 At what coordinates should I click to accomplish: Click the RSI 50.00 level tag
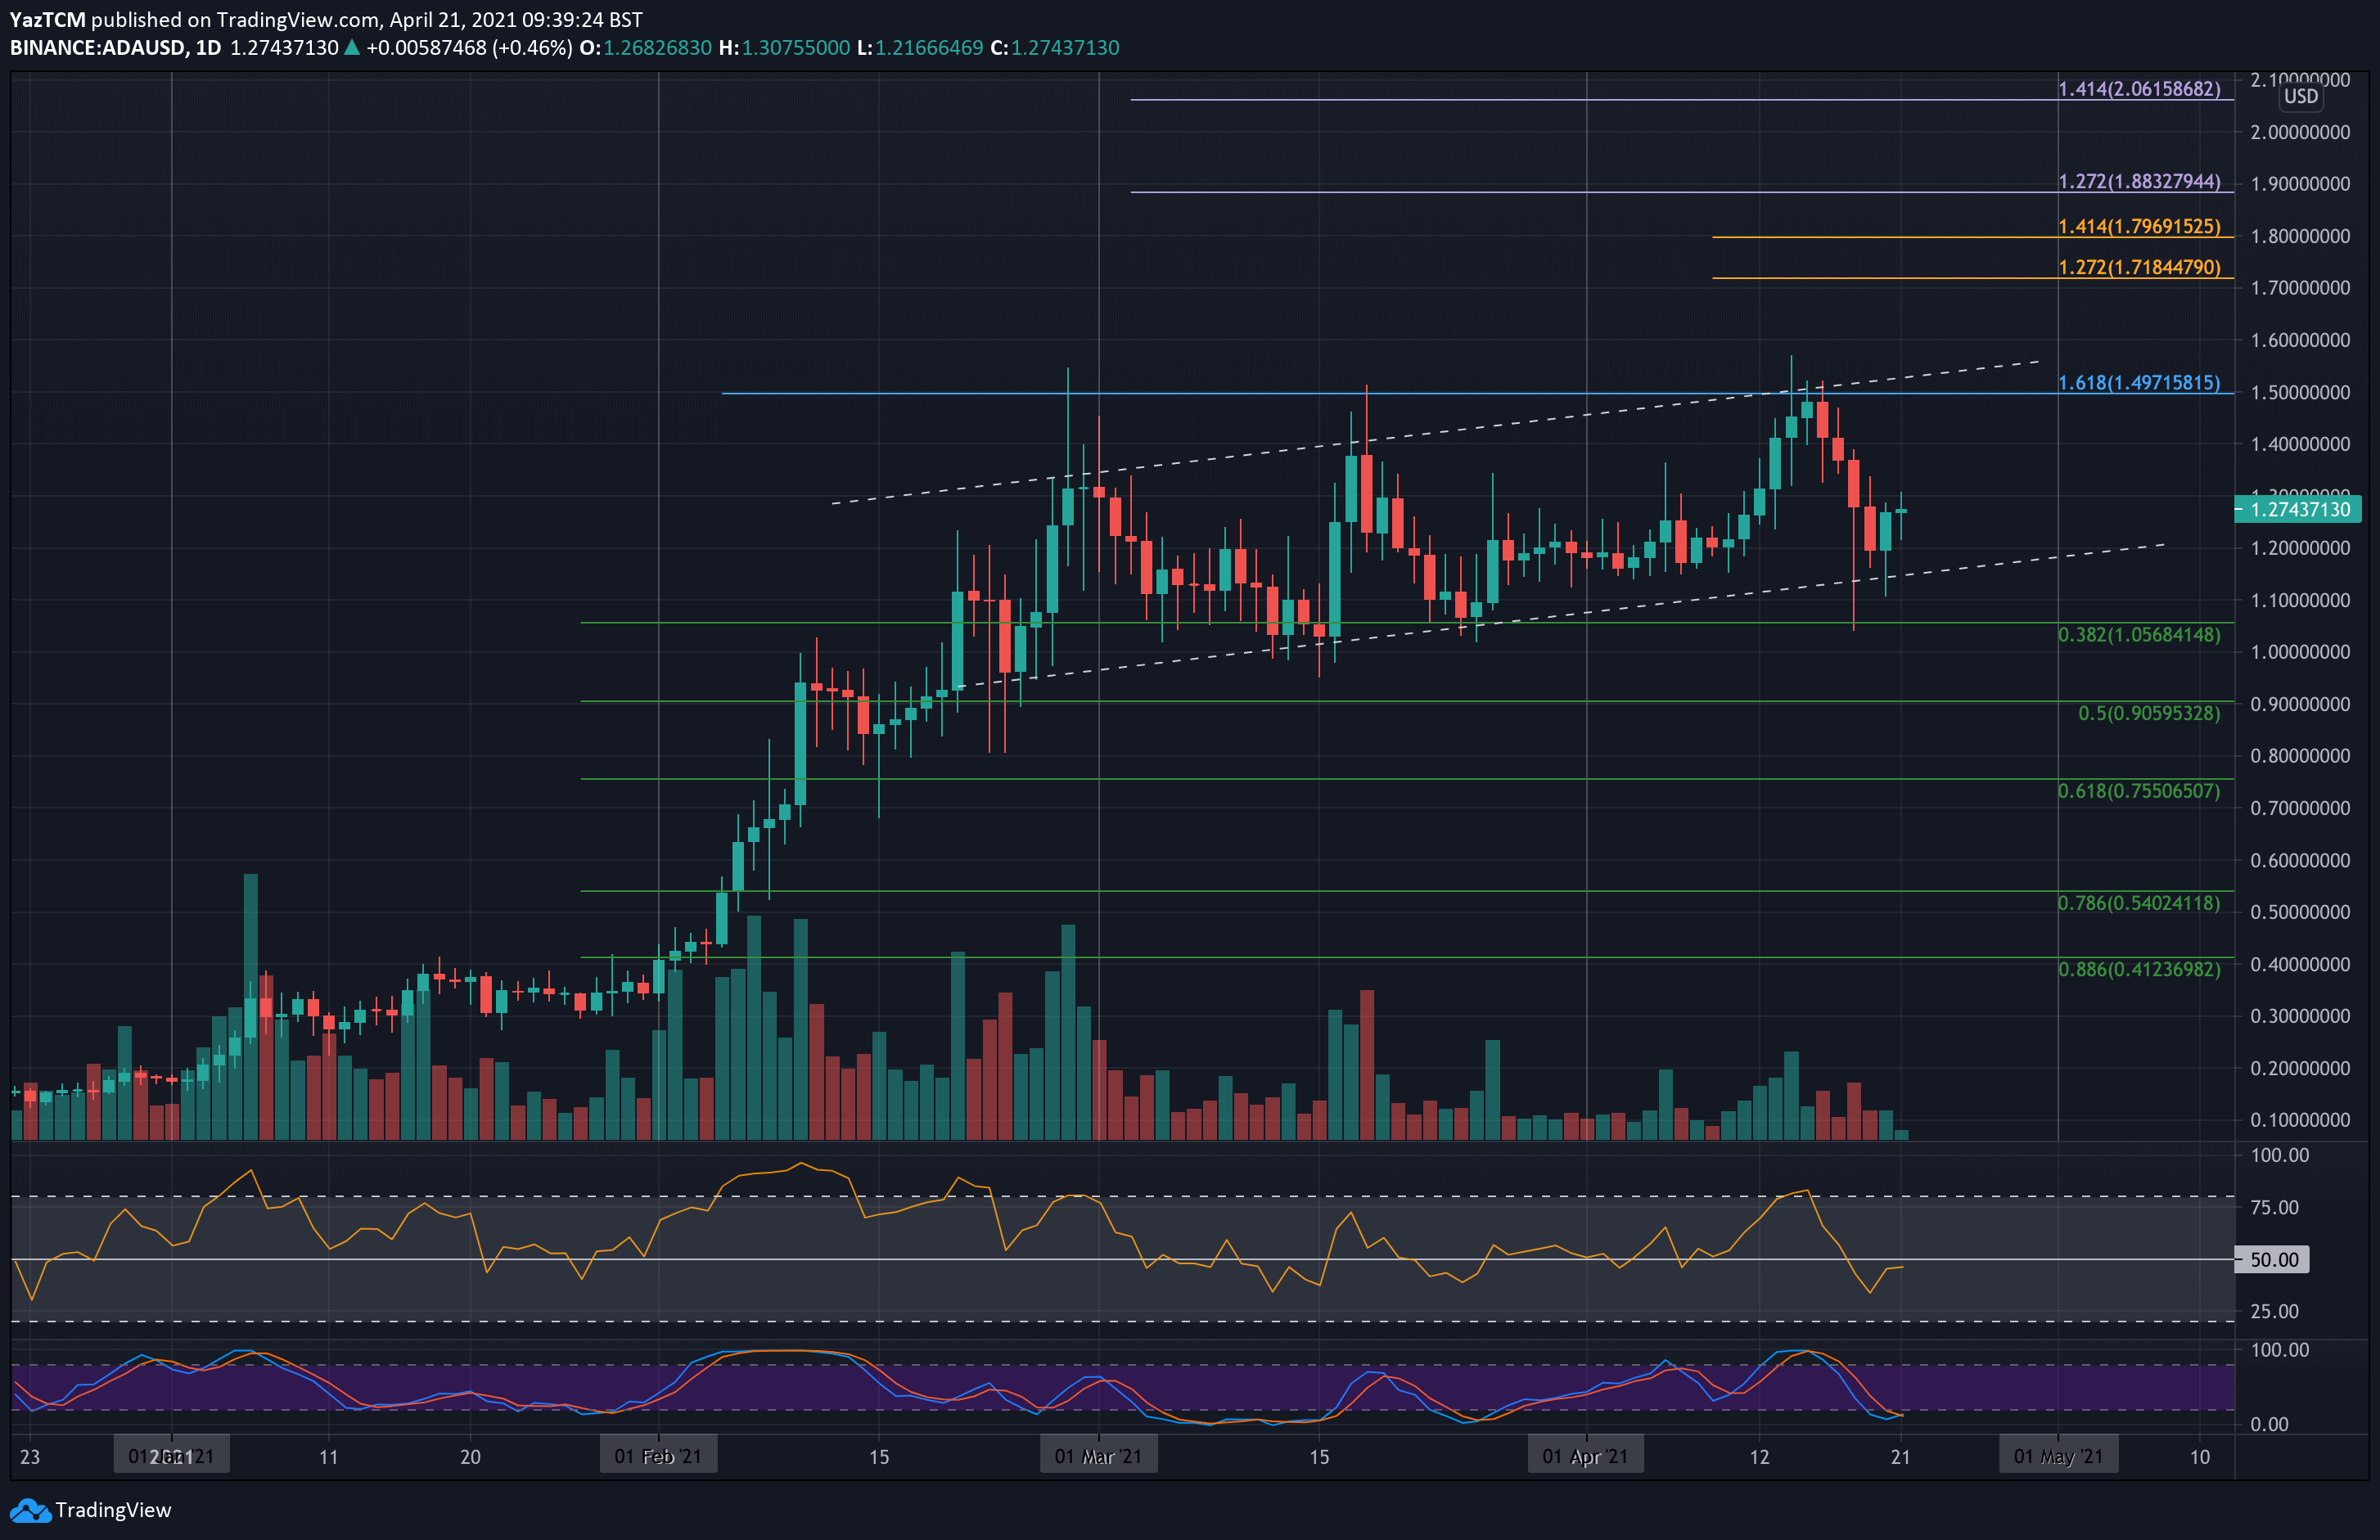click(2272, 1260)
